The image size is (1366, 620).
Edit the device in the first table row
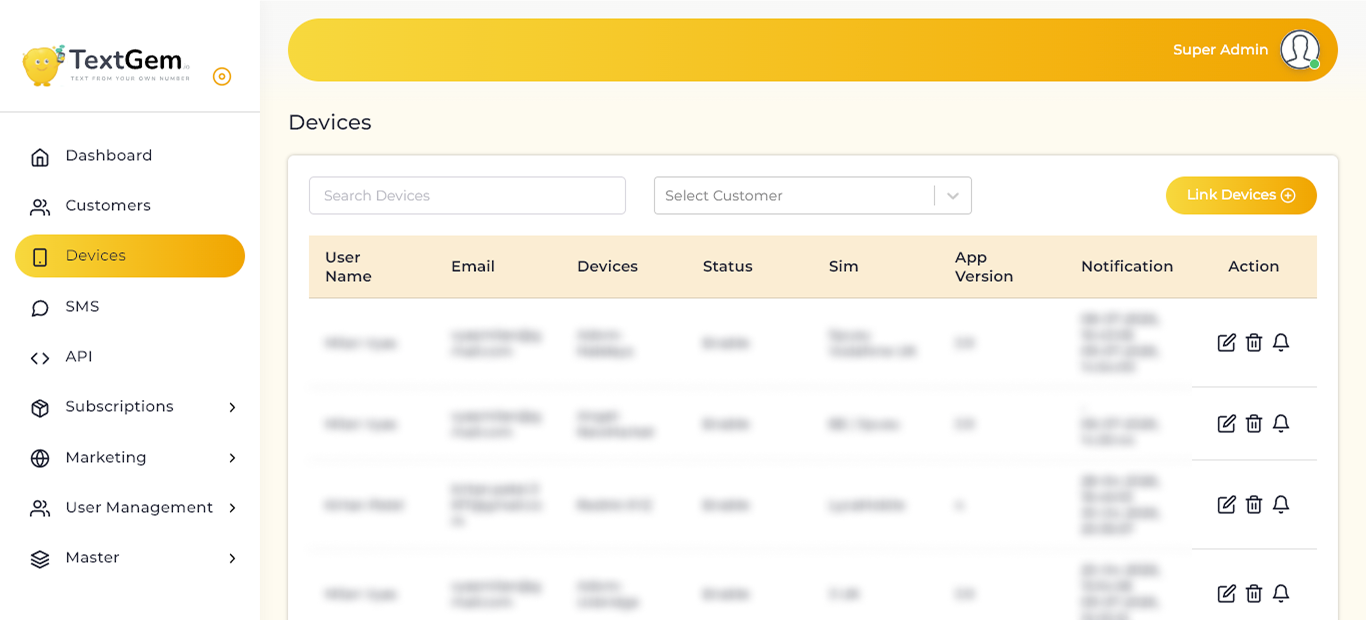(x=1226, y=343)
